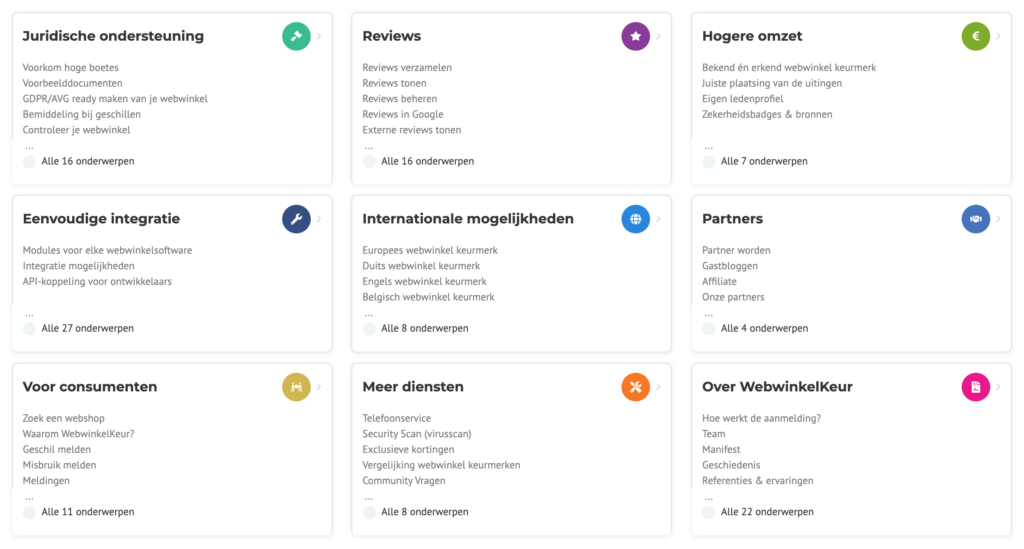Expand the chevron next to Reviews
Image resolution: width=1024 pixels, height=549 pixels.
pos(659,37)
